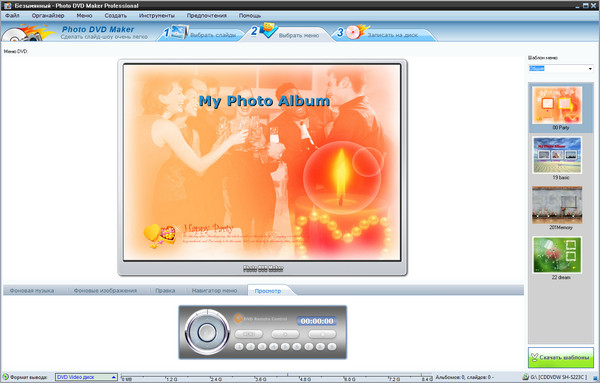Click the Скачать шаблоны button

(561, 357)
